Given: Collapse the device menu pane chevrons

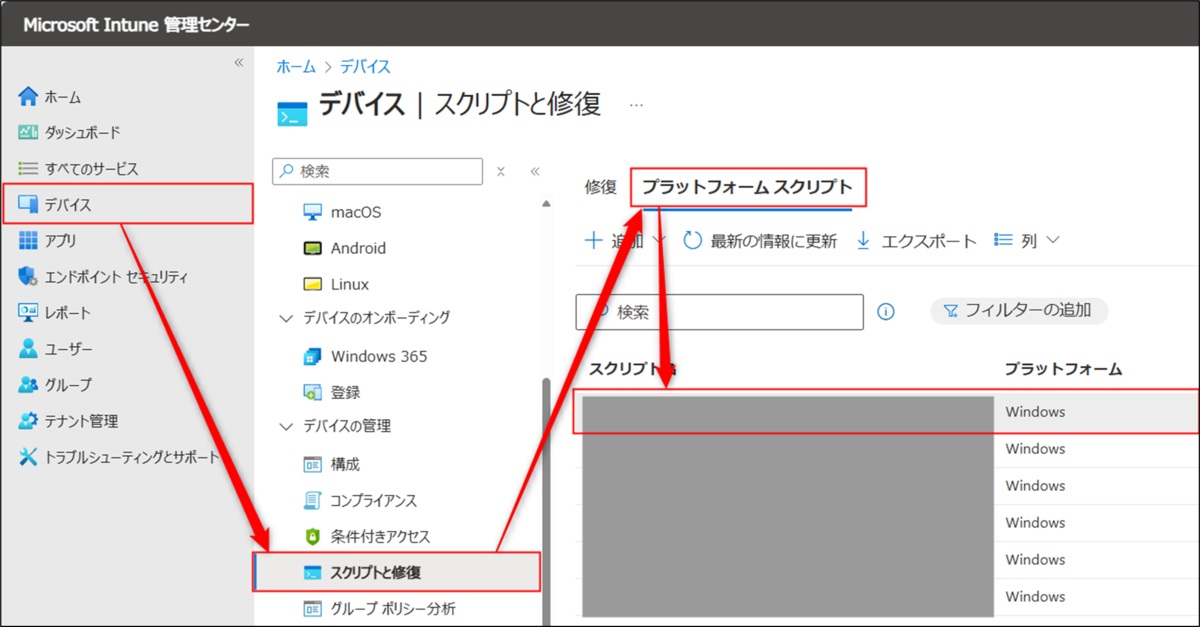Looking at the screenshot, I should (535, 171).
